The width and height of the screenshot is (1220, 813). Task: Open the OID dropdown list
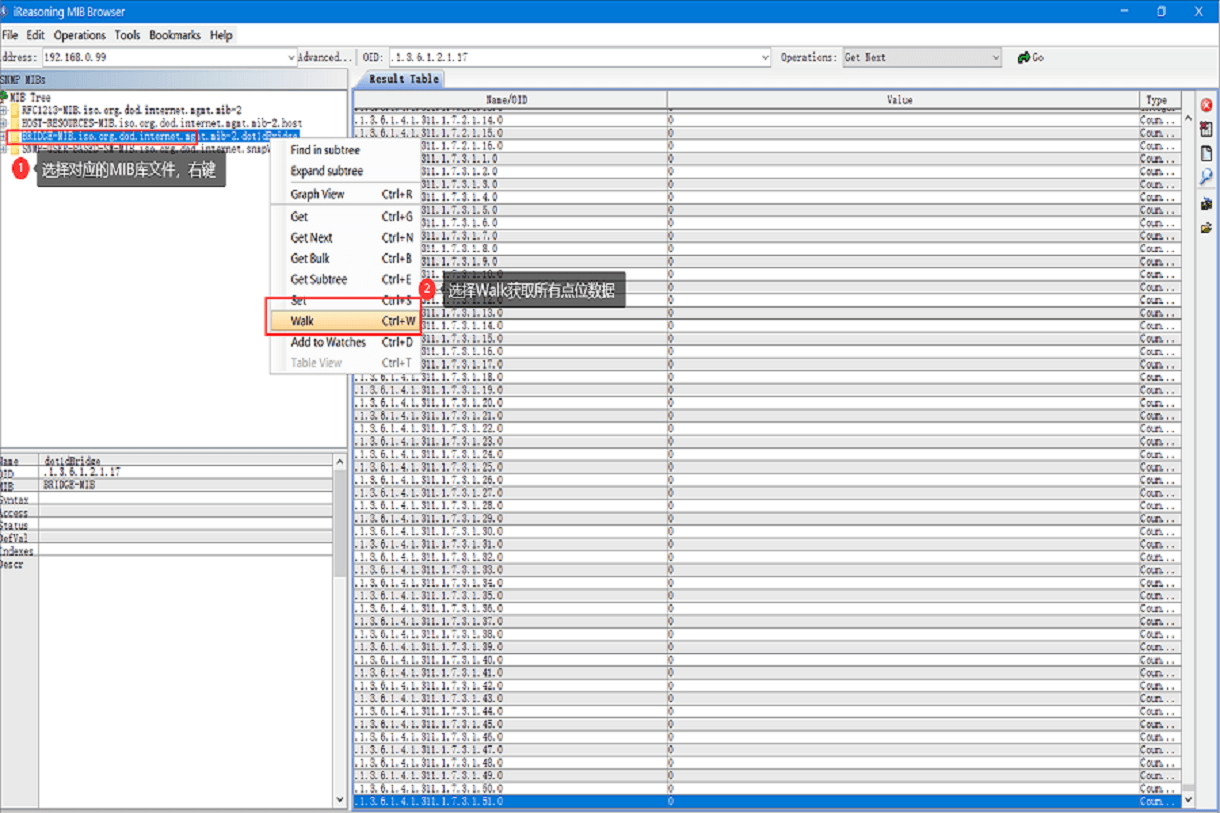pos(765,58)
